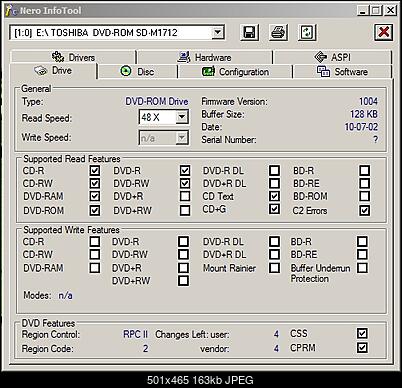Toggle Mount Rainier checkbox

click(274, 268)
